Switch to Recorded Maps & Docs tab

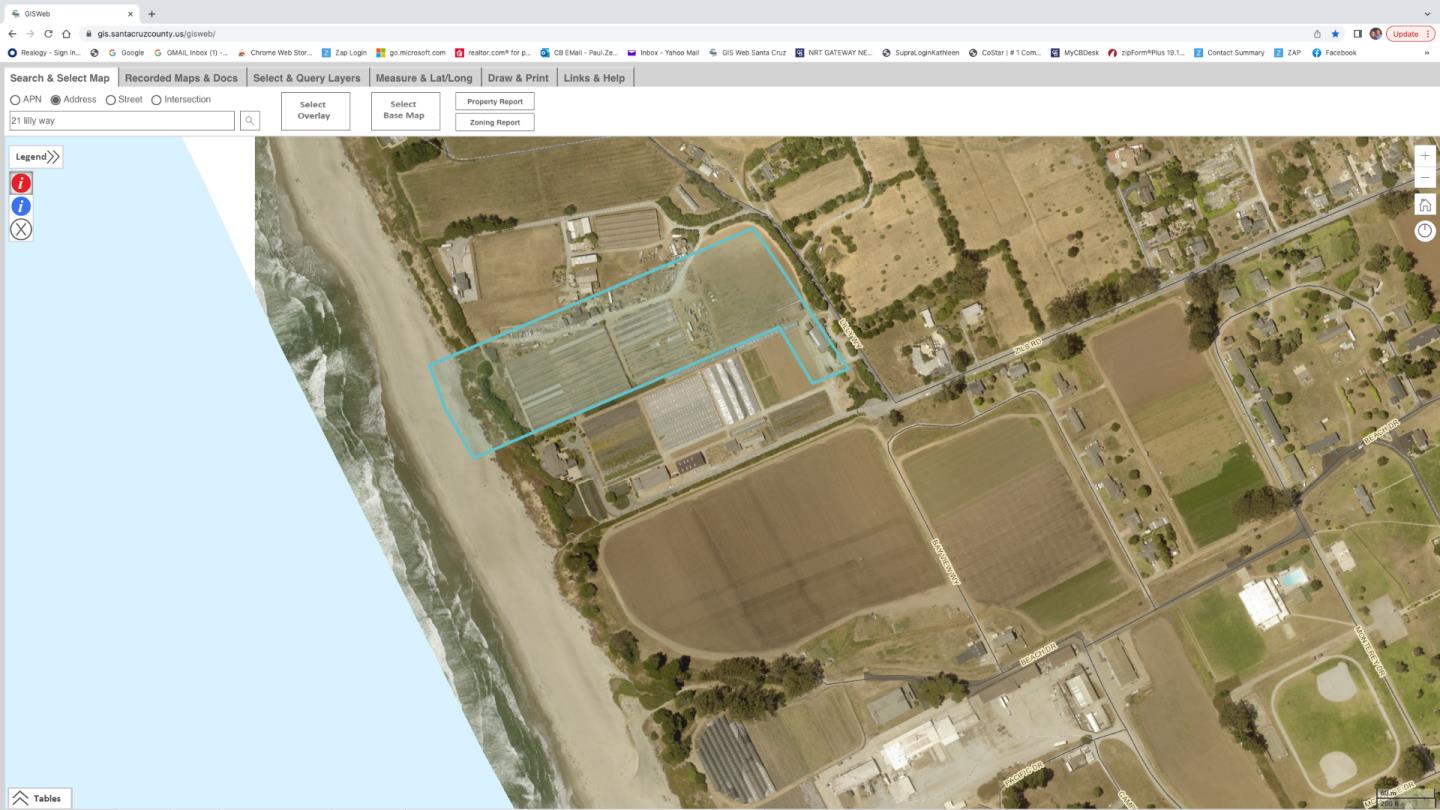tap(181, 78)
